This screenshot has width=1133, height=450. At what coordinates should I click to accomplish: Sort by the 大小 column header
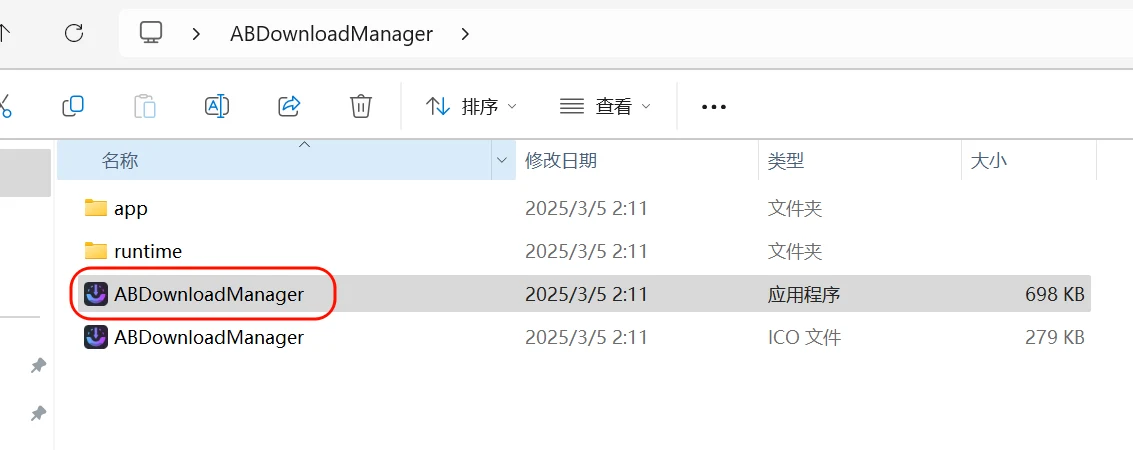click(989, 160)
